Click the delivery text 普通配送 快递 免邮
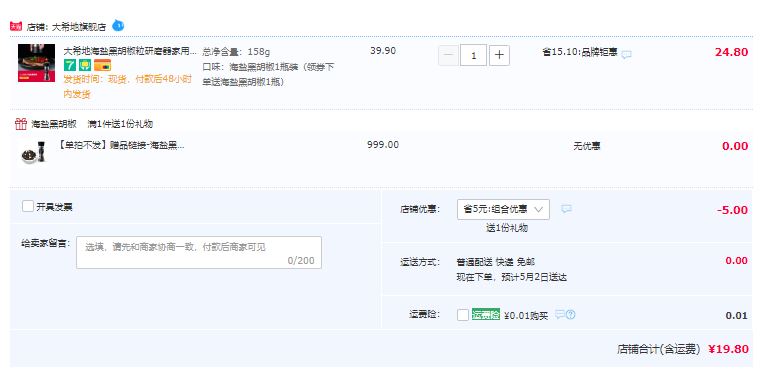This screenshot has width=777, height=367. pyautogui.click(x=496, y=262)
